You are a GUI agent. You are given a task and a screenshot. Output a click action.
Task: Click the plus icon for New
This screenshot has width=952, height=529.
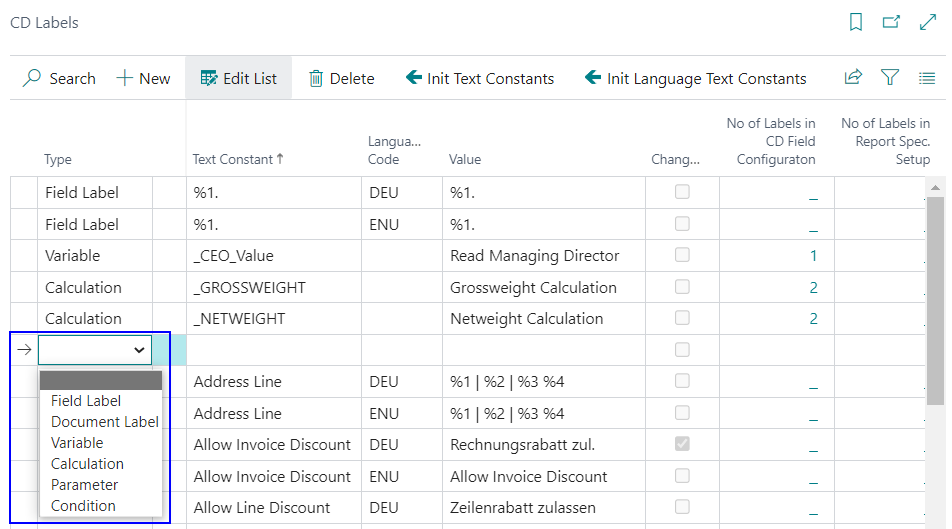[x=124, y=78]
